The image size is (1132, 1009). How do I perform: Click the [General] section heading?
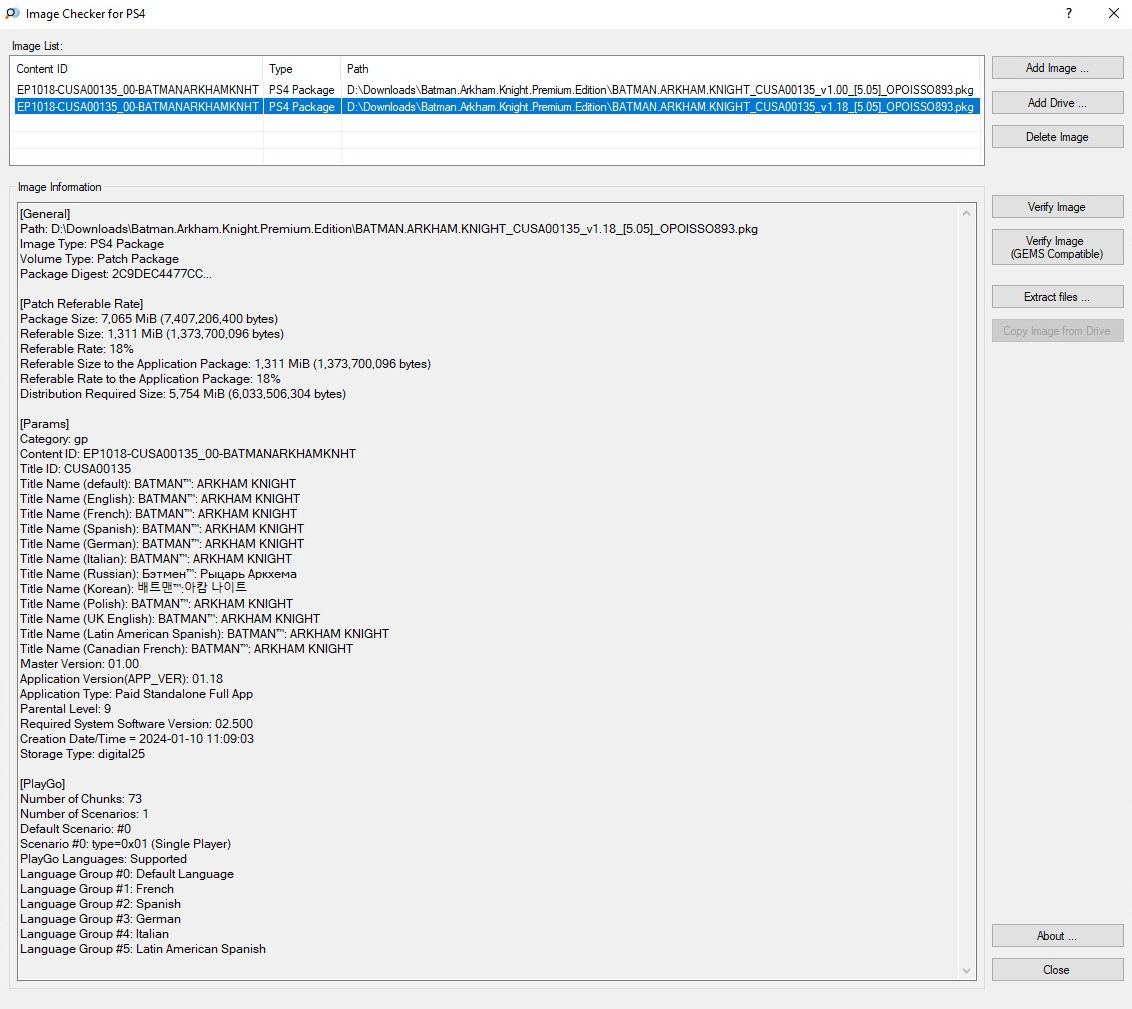click(x=45, y=214)
